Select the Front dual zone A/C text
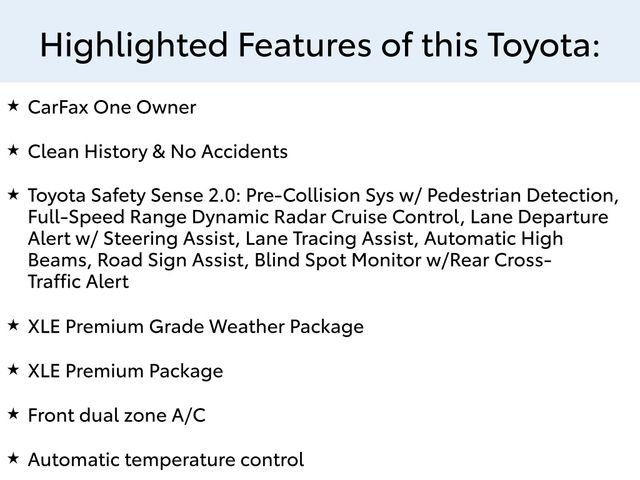The height and width of the screenshot is (480, 640). click(x=117, y=415)
